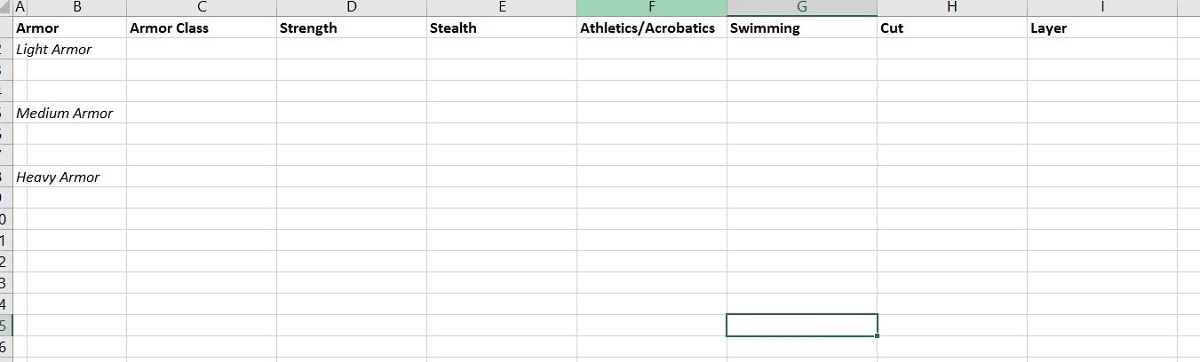Image resolution: width=1200 pixels, height=362 pixels.
Task: Select the Layer header cell
Action: pos(1102,28)
